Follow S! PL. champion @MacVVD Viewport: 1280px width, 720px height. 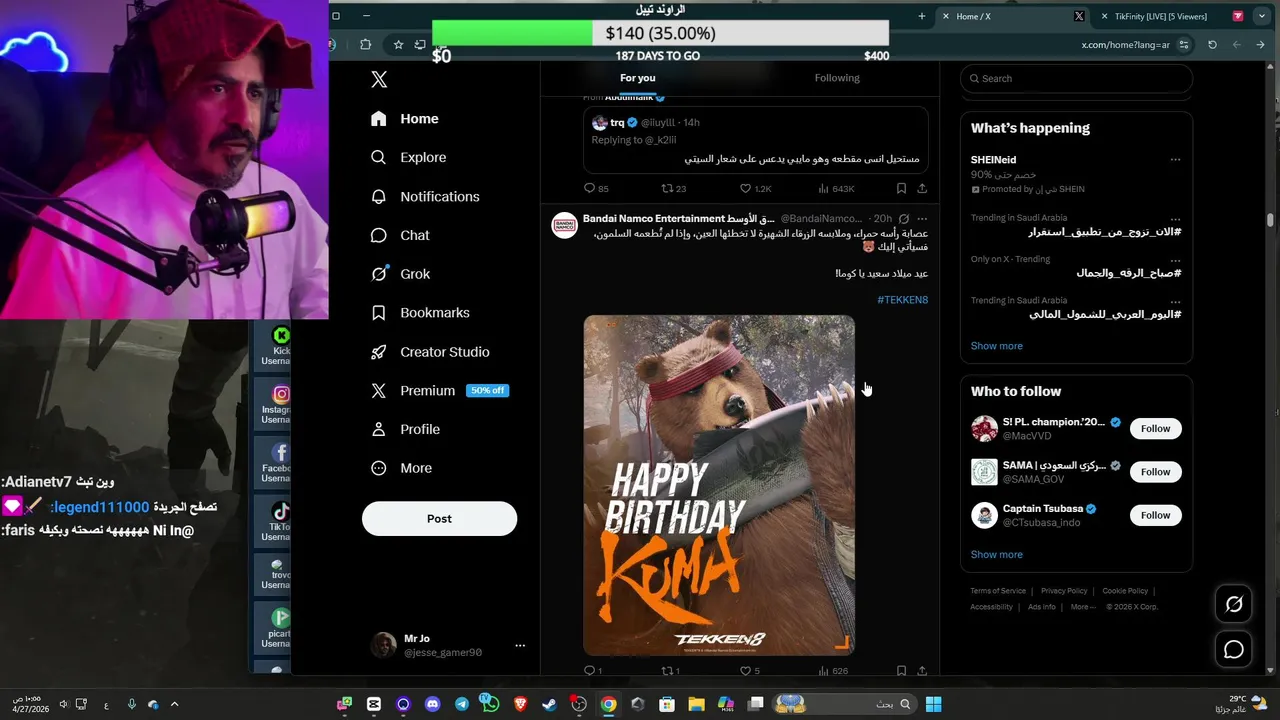coord(1155,429)
